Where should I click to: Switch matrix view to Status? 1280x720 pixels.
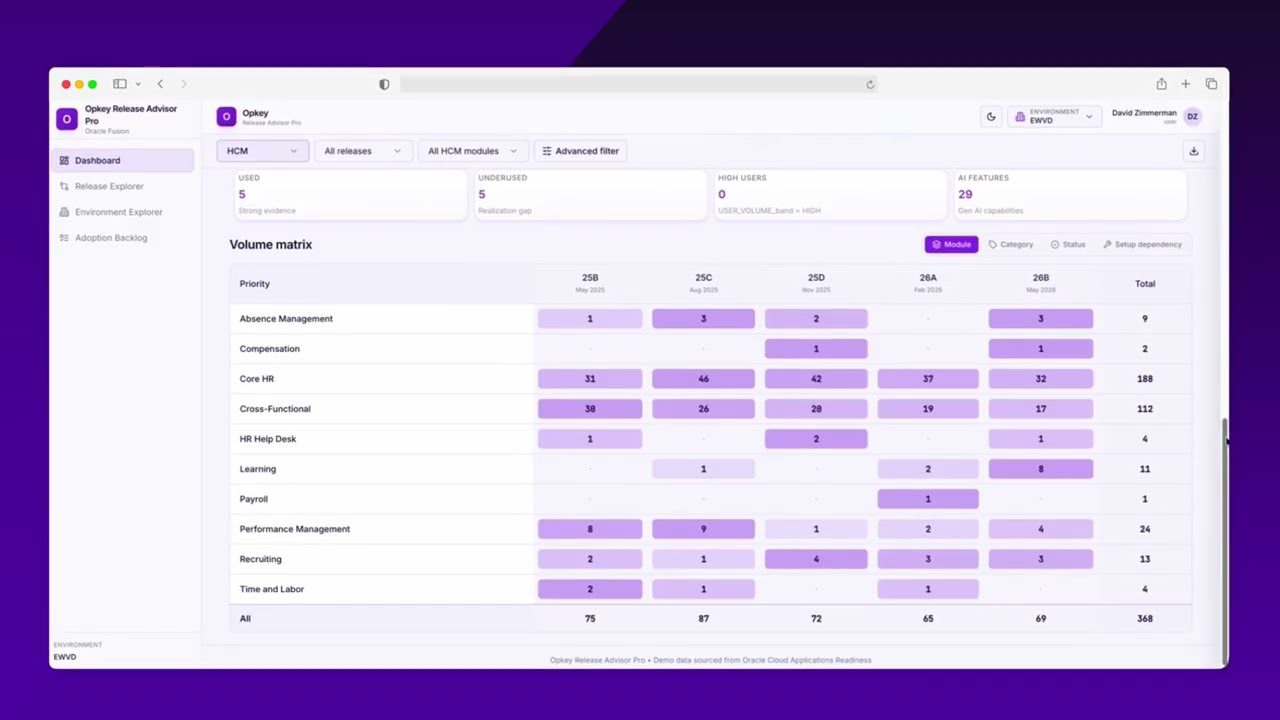pyautogui.click(x=1068, y=244)
